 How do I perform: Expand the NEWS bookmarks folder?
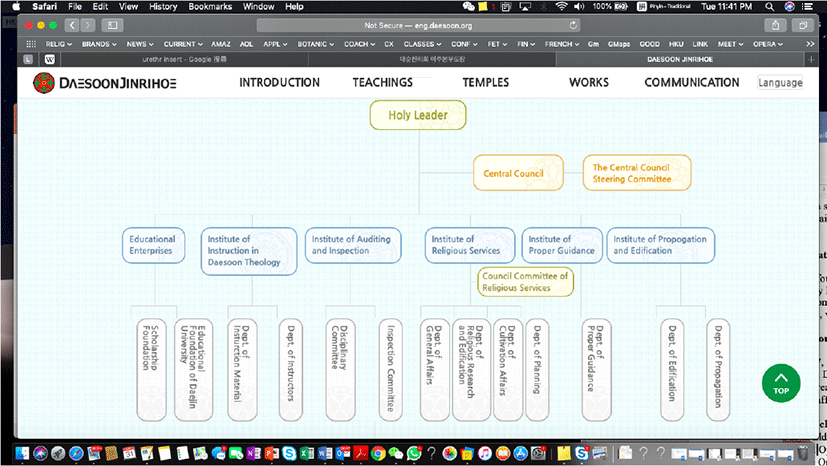(x=140, y=44)
